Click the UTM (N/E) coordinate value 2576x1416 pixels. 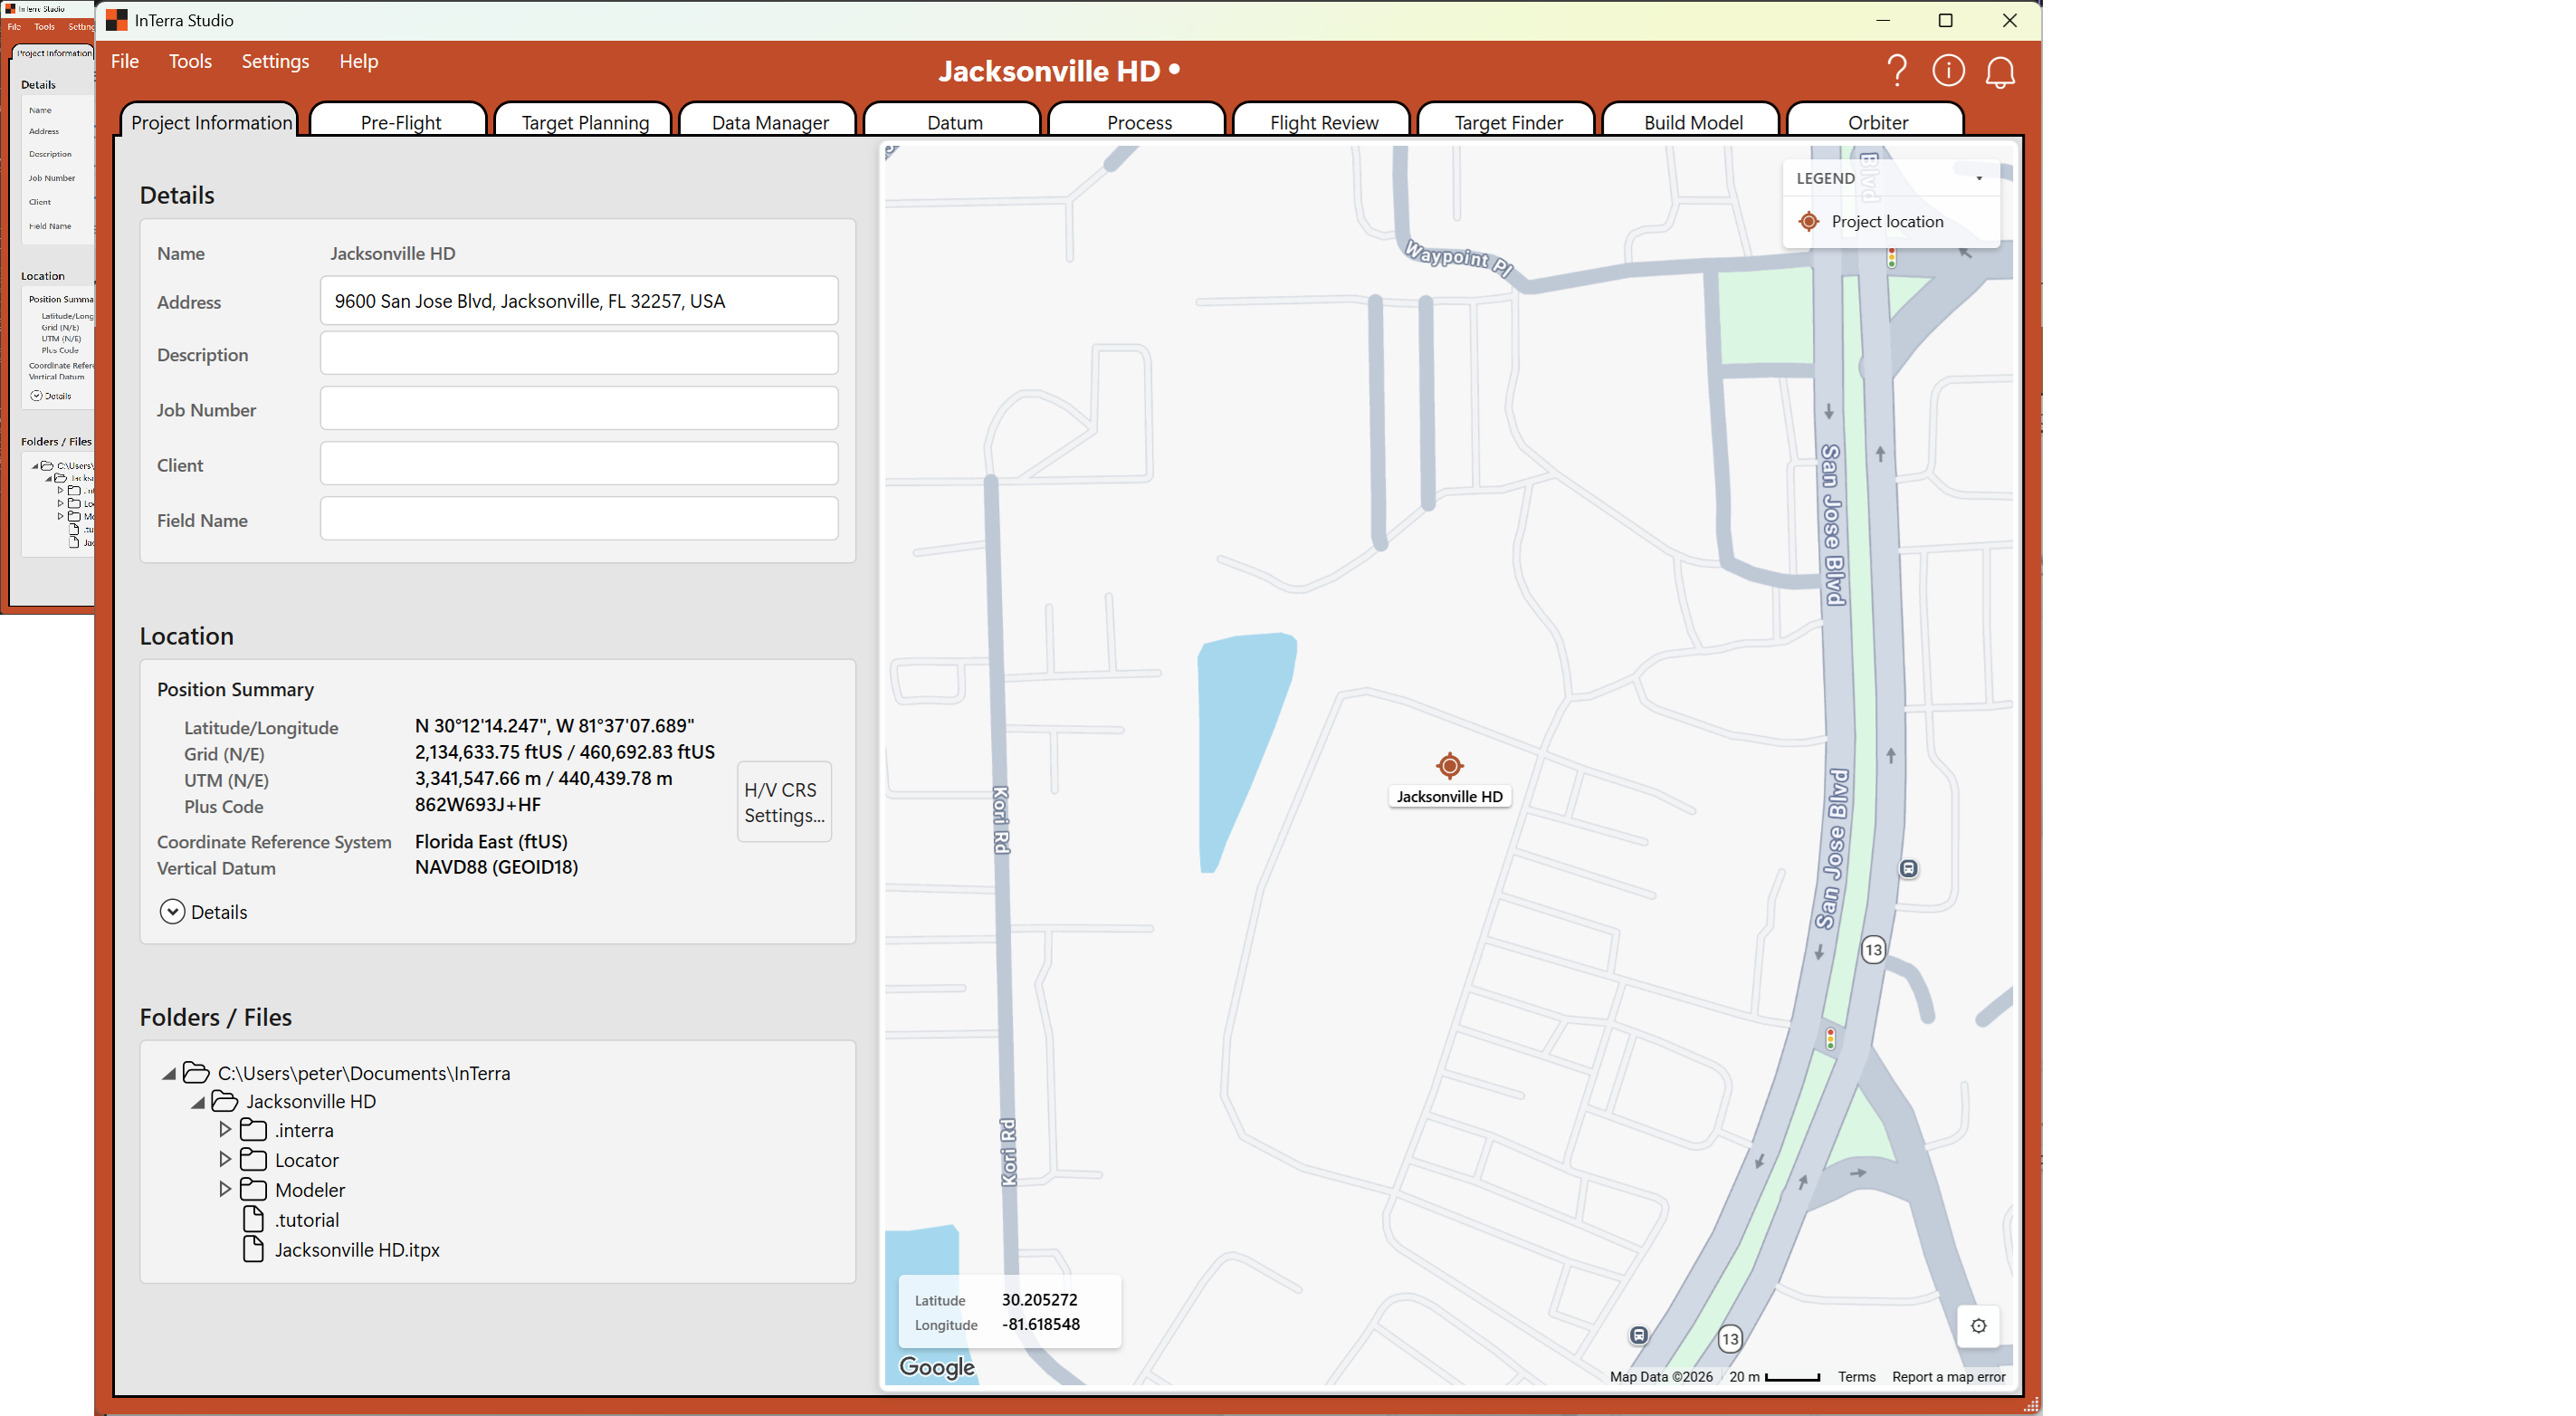click(x=544, y=778)
